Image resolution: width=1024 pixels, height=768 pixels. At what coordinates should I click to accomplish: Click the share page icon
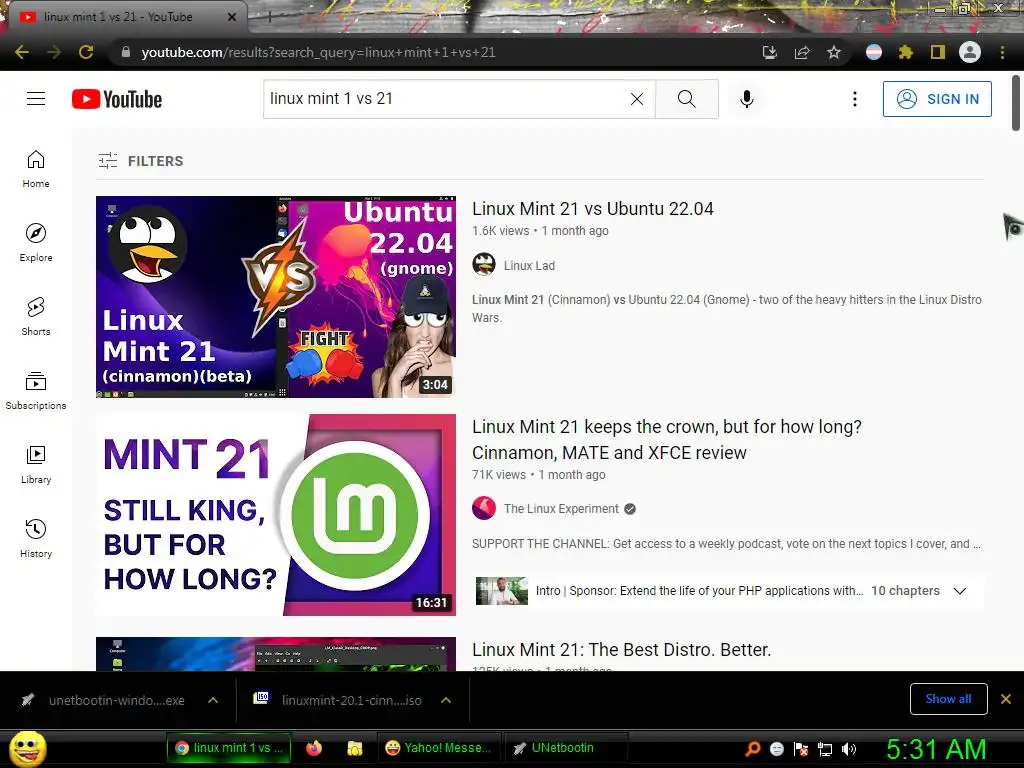click(802, 52)
